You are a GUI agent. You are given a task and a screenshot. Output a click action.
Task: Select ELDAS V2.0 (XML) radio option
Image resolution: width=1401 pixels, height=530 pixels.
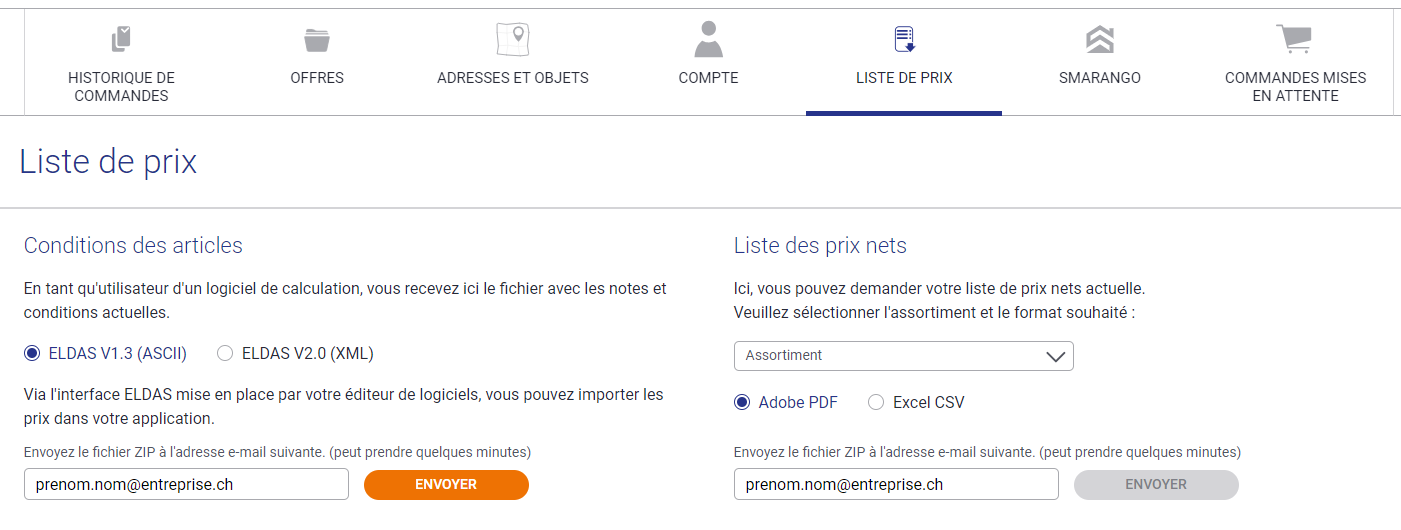click(x=225, y=353)
